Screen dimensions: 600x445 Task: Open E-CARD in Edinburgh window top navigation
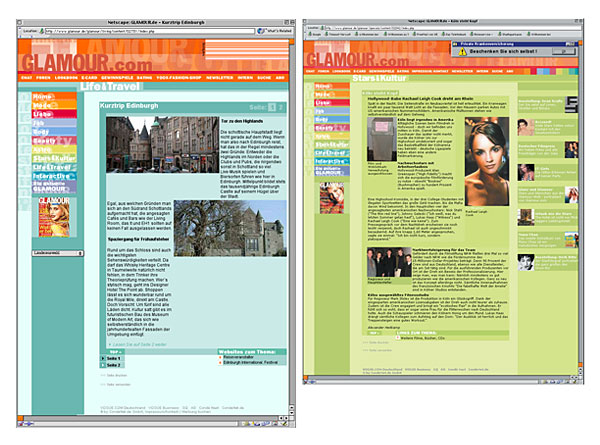89,78
